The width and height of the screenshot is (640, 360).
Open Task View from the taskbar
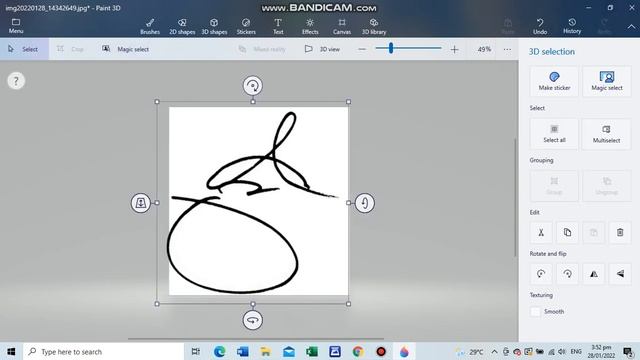[196, 351]
